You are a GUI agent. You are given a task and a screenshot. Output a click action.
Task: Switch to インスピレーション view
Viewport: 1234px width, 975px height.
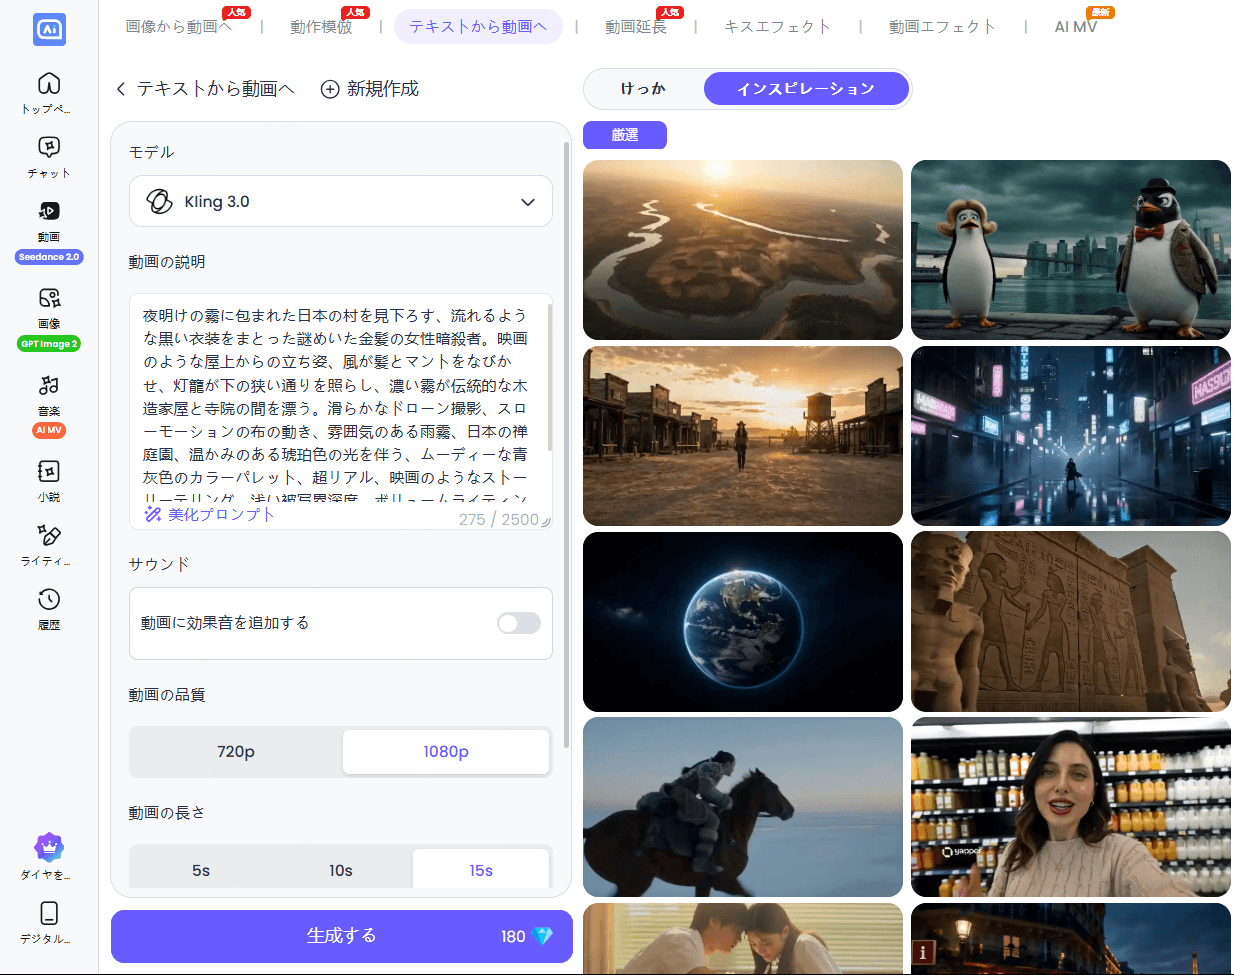click(806, 89)
